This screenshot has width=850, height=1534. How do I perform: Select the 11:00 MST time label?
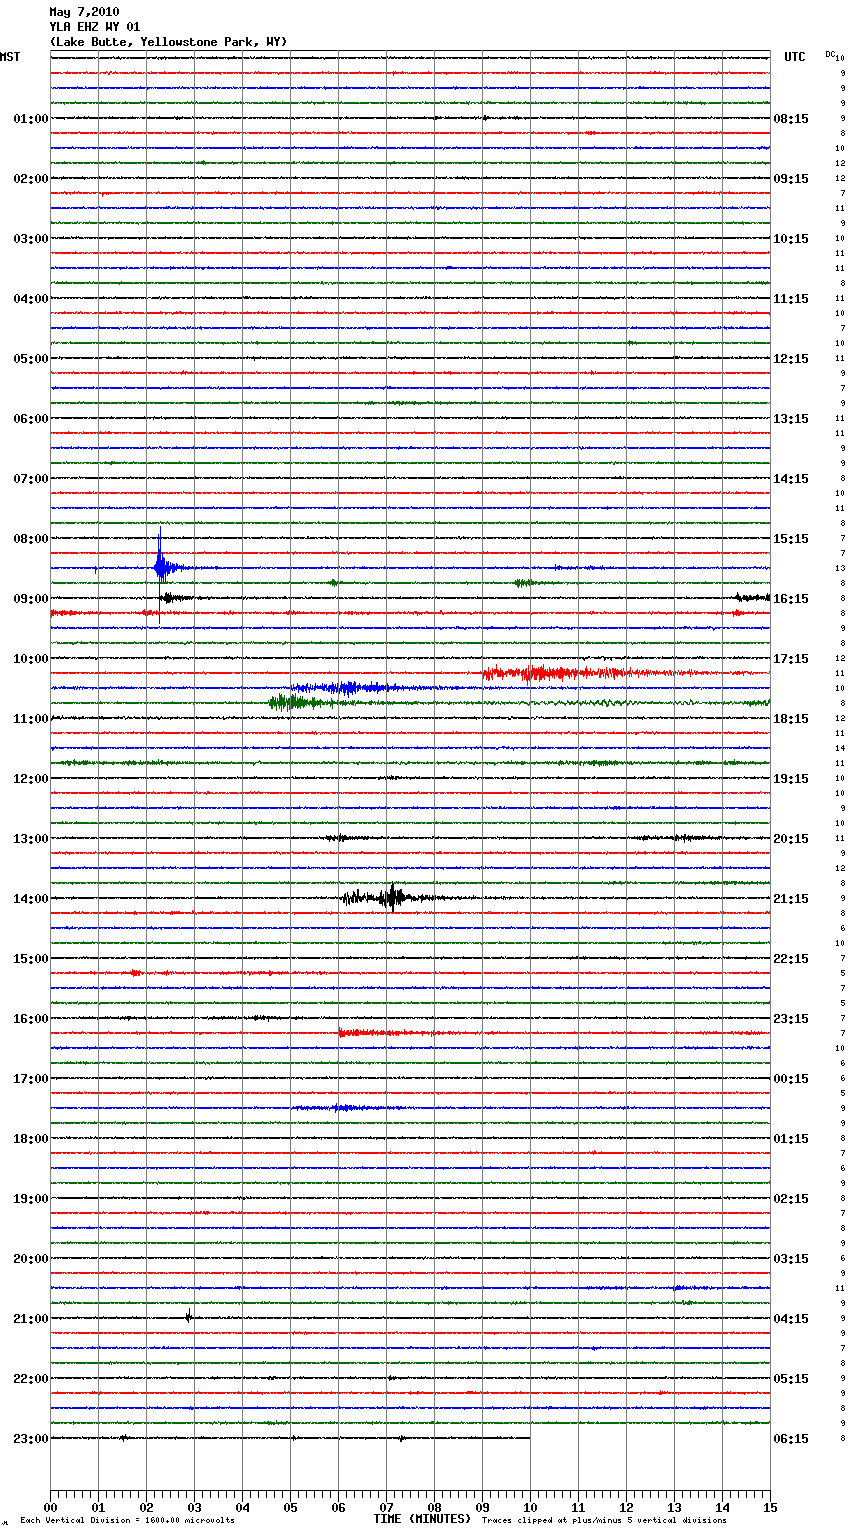click(30, 719)
